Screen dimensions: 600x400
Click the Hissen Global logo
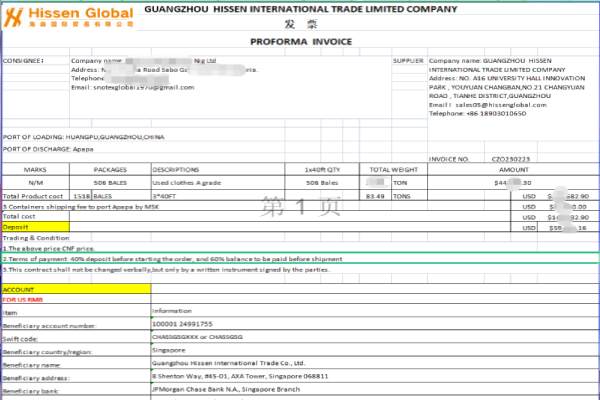[x=69, y=17]
